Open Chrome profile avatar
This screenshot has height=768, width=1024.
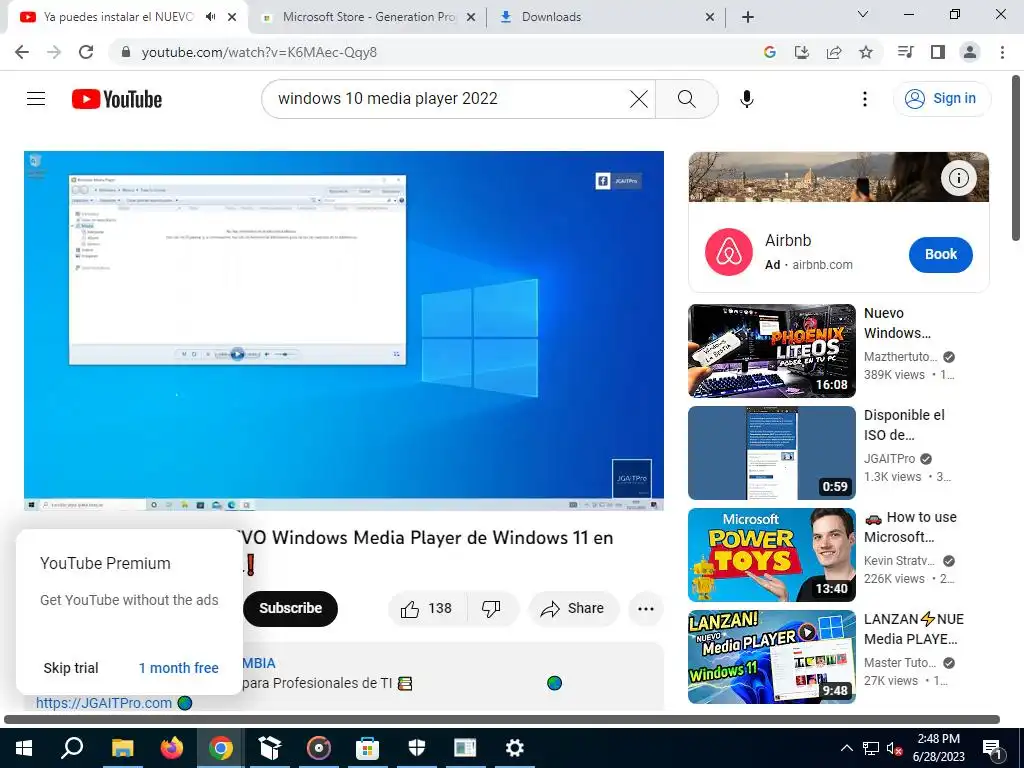[x=970, y=52]
